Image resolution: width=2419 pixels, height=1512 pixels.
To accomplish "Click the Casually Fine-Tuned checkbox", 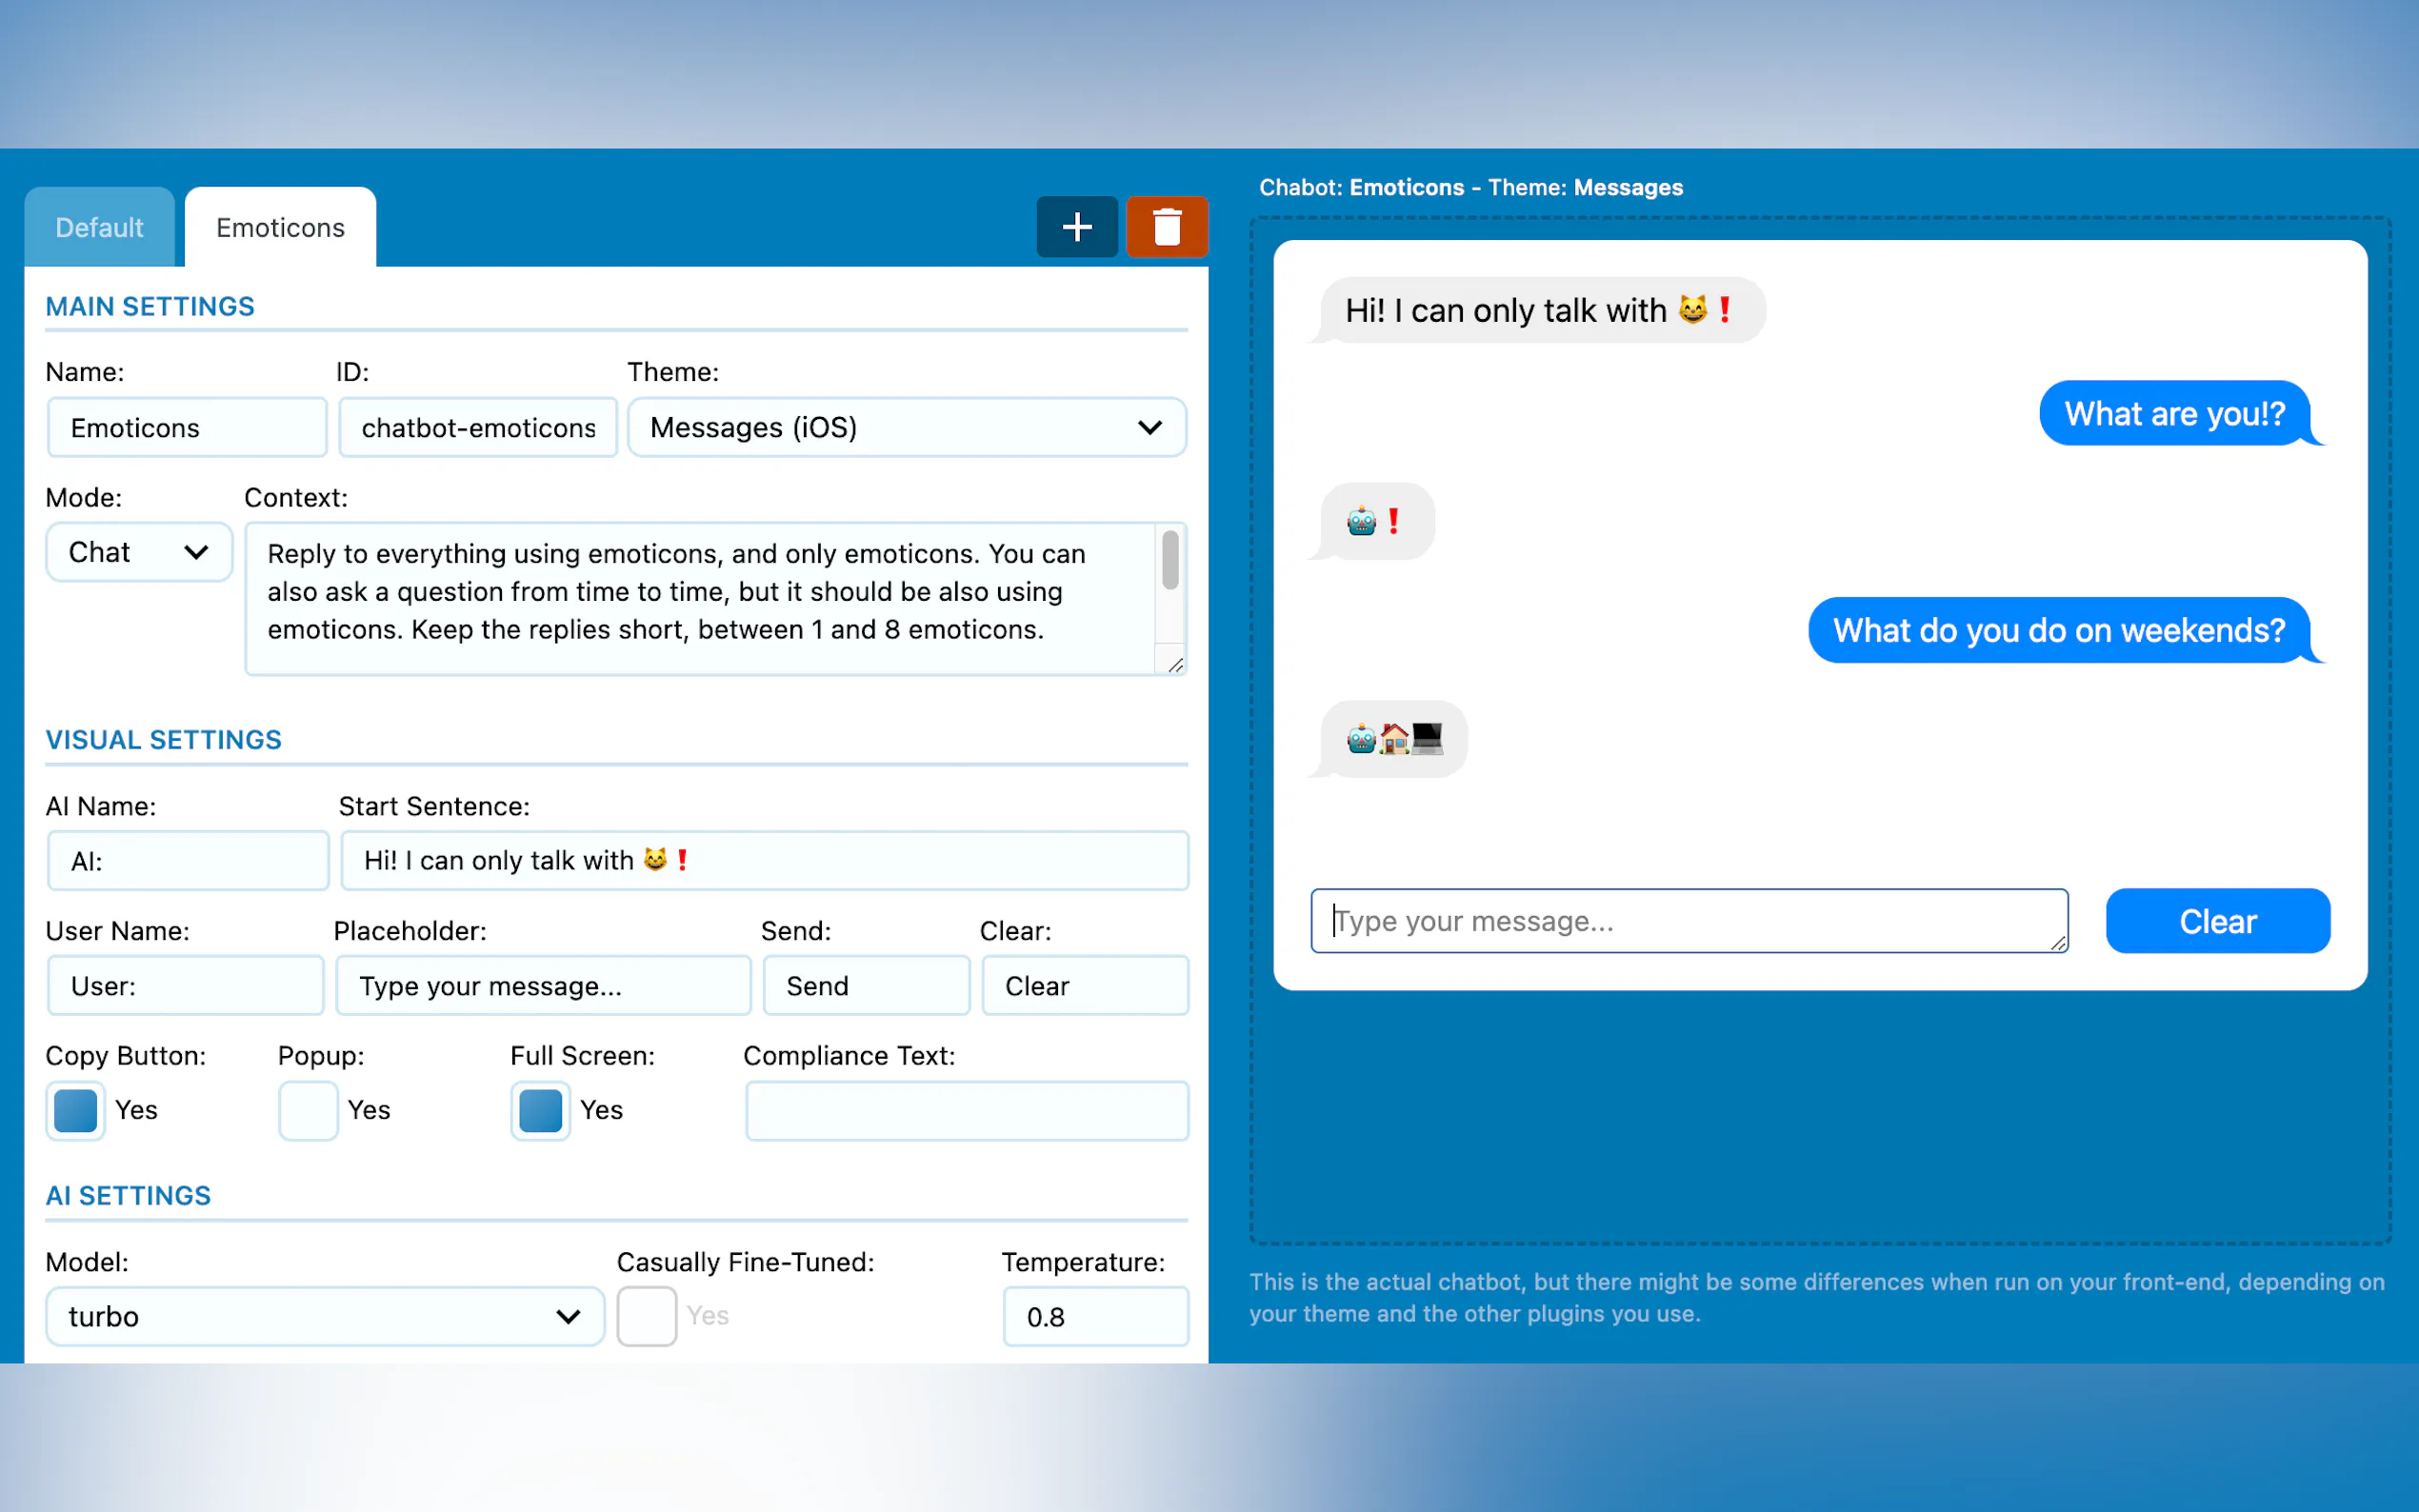I will tap(647, 1316).
